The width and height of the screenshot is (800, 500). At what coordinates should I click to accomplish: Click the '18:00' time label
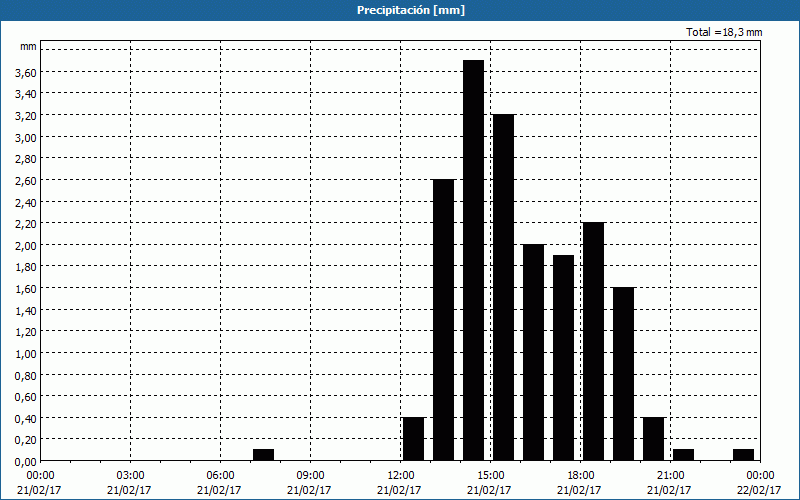click(x=580, y=476)
